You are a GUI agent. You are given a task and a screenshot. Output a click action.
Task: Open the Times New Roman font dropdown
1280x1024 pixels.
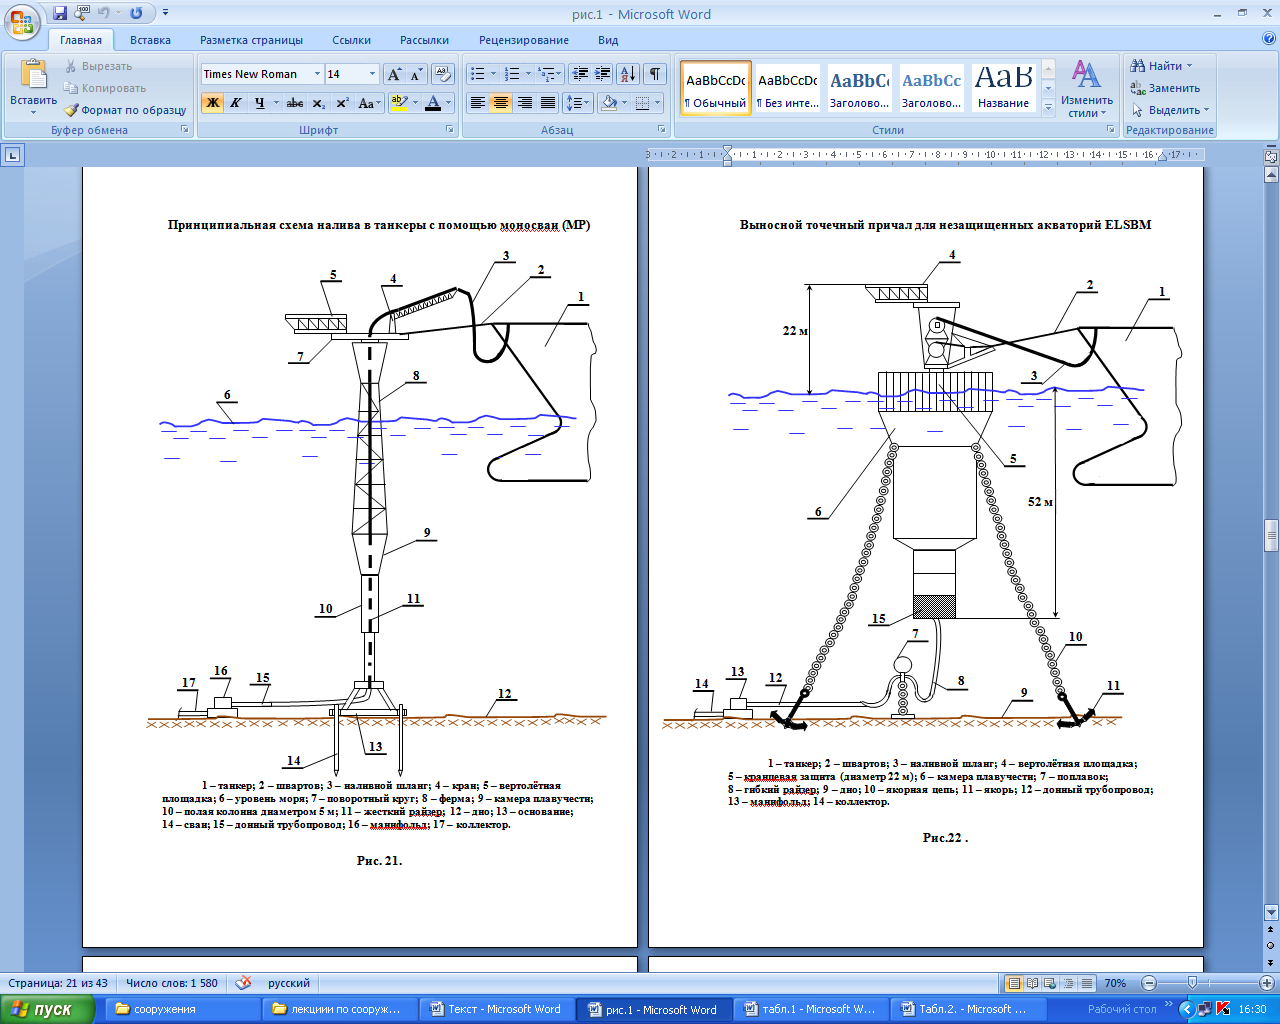(x=317, y=74)
